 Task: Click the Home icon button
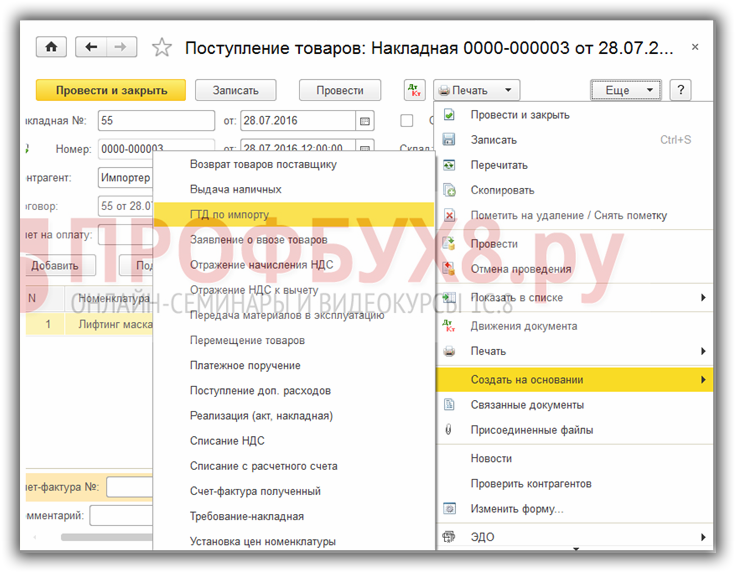[50, 47]
